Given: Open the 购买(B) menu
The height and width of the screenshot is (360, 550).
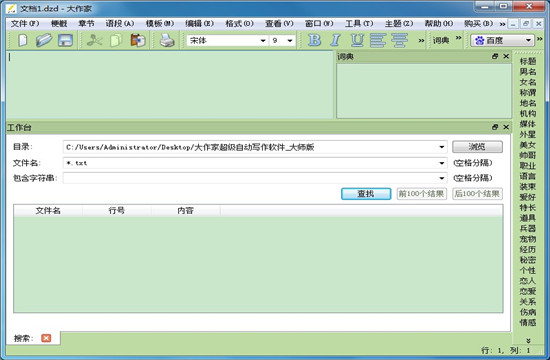Looking at the screenshot, I should (x=478, y=24).
